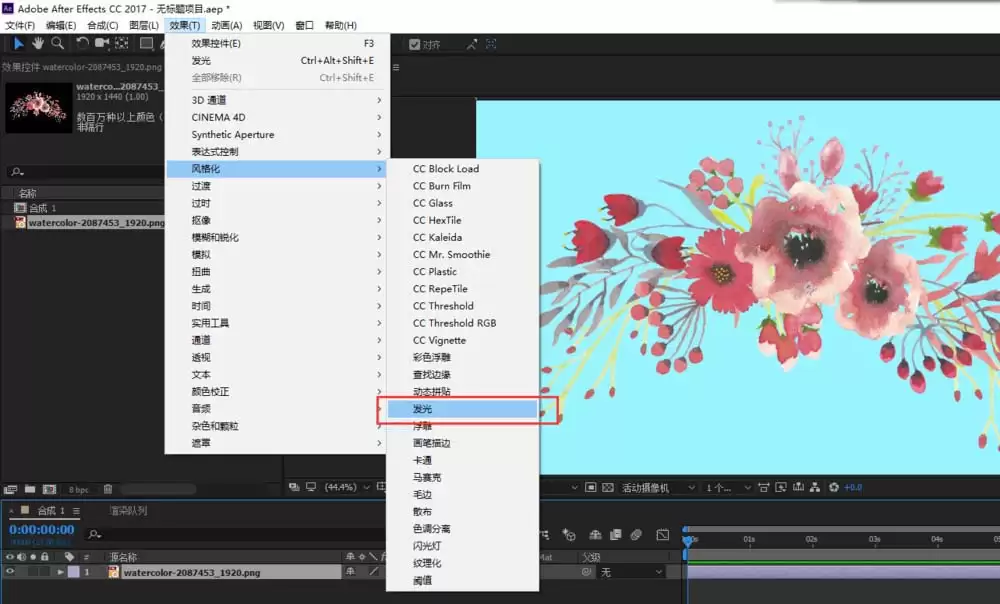
Task: Hide the watercolor layer with eye toggle
Action: [x=10, y=571]
